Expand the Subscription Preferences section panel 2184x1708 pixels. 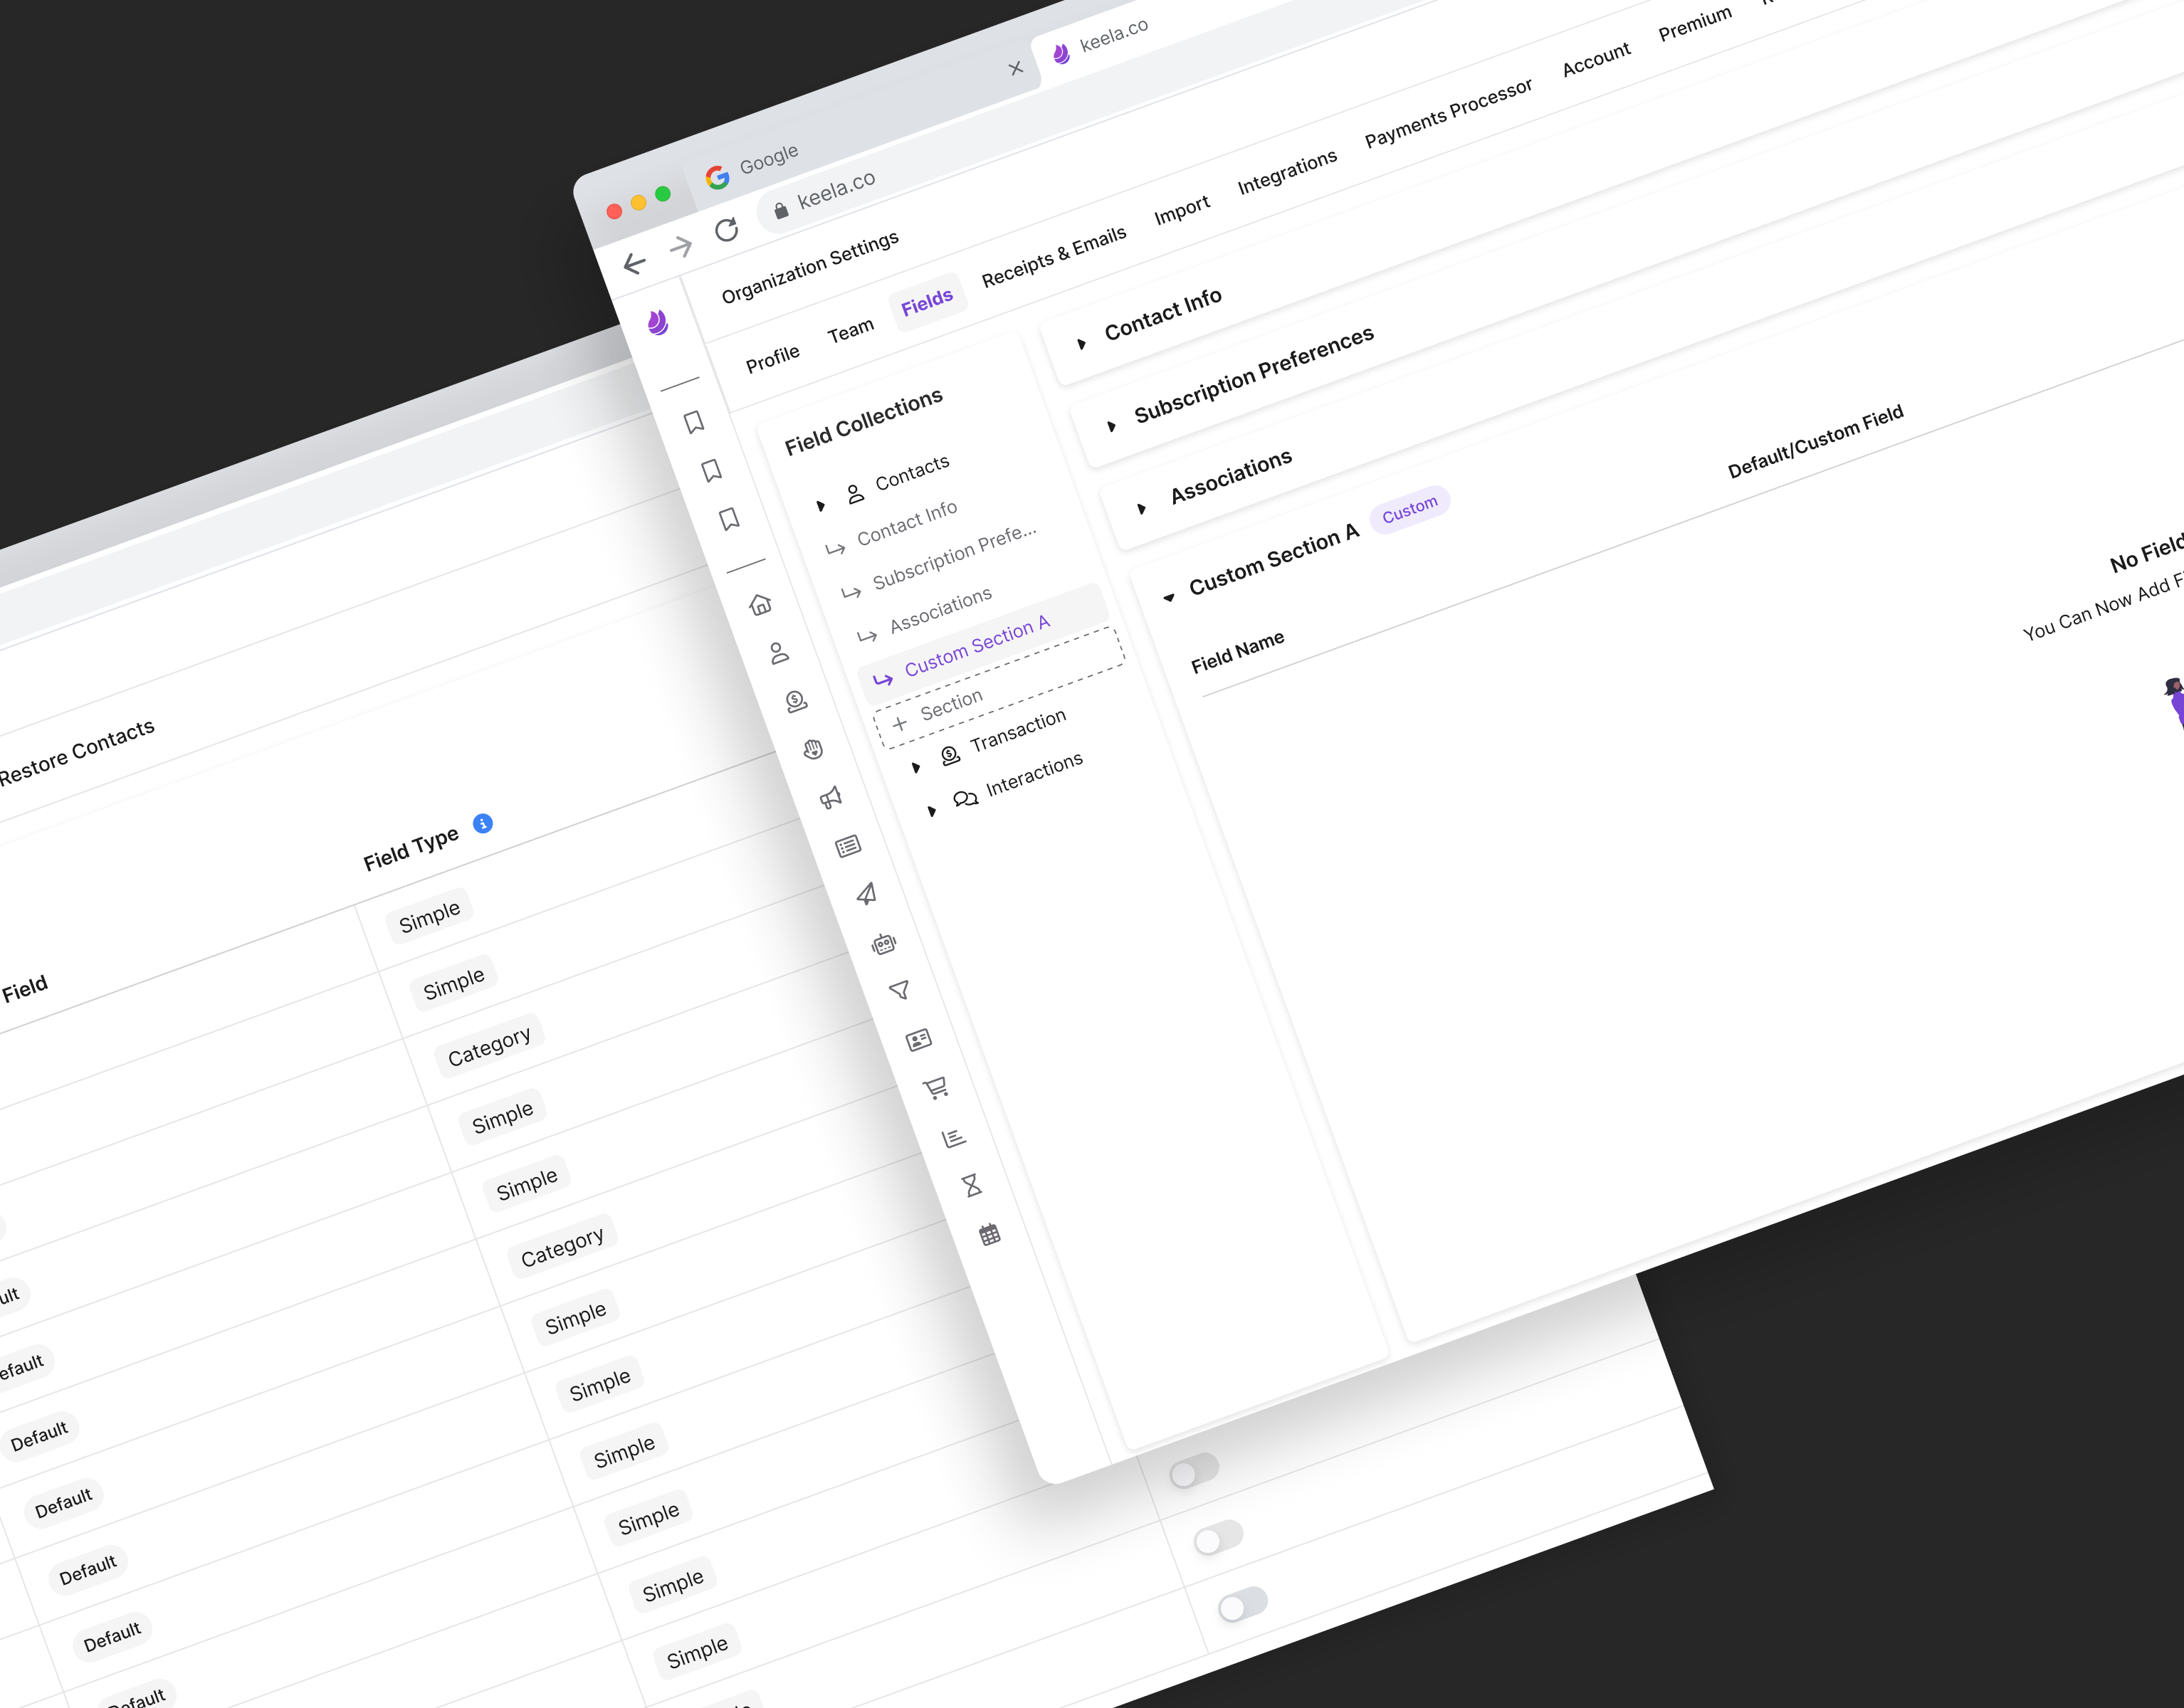[1111, 427]
